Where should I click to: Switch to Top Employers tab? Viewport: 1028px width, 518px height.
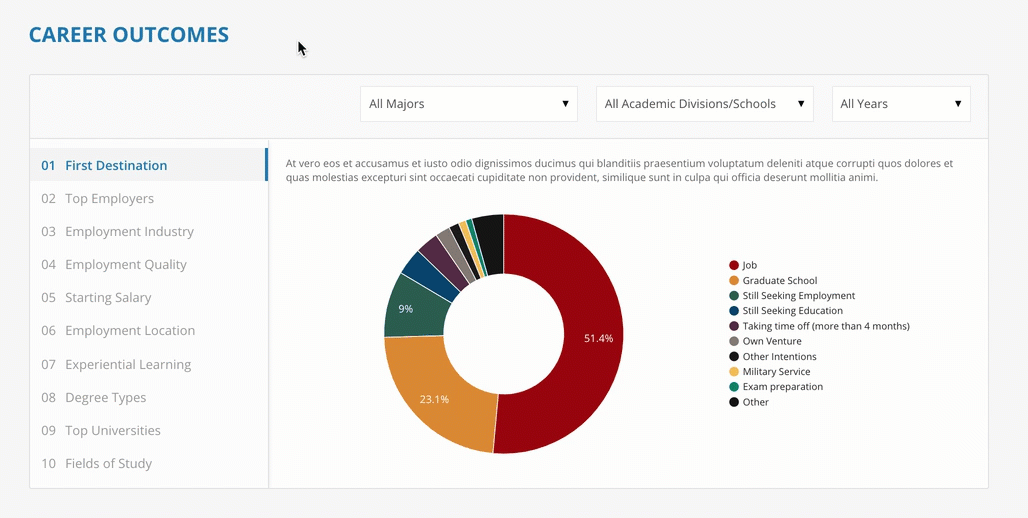[109, 199]
